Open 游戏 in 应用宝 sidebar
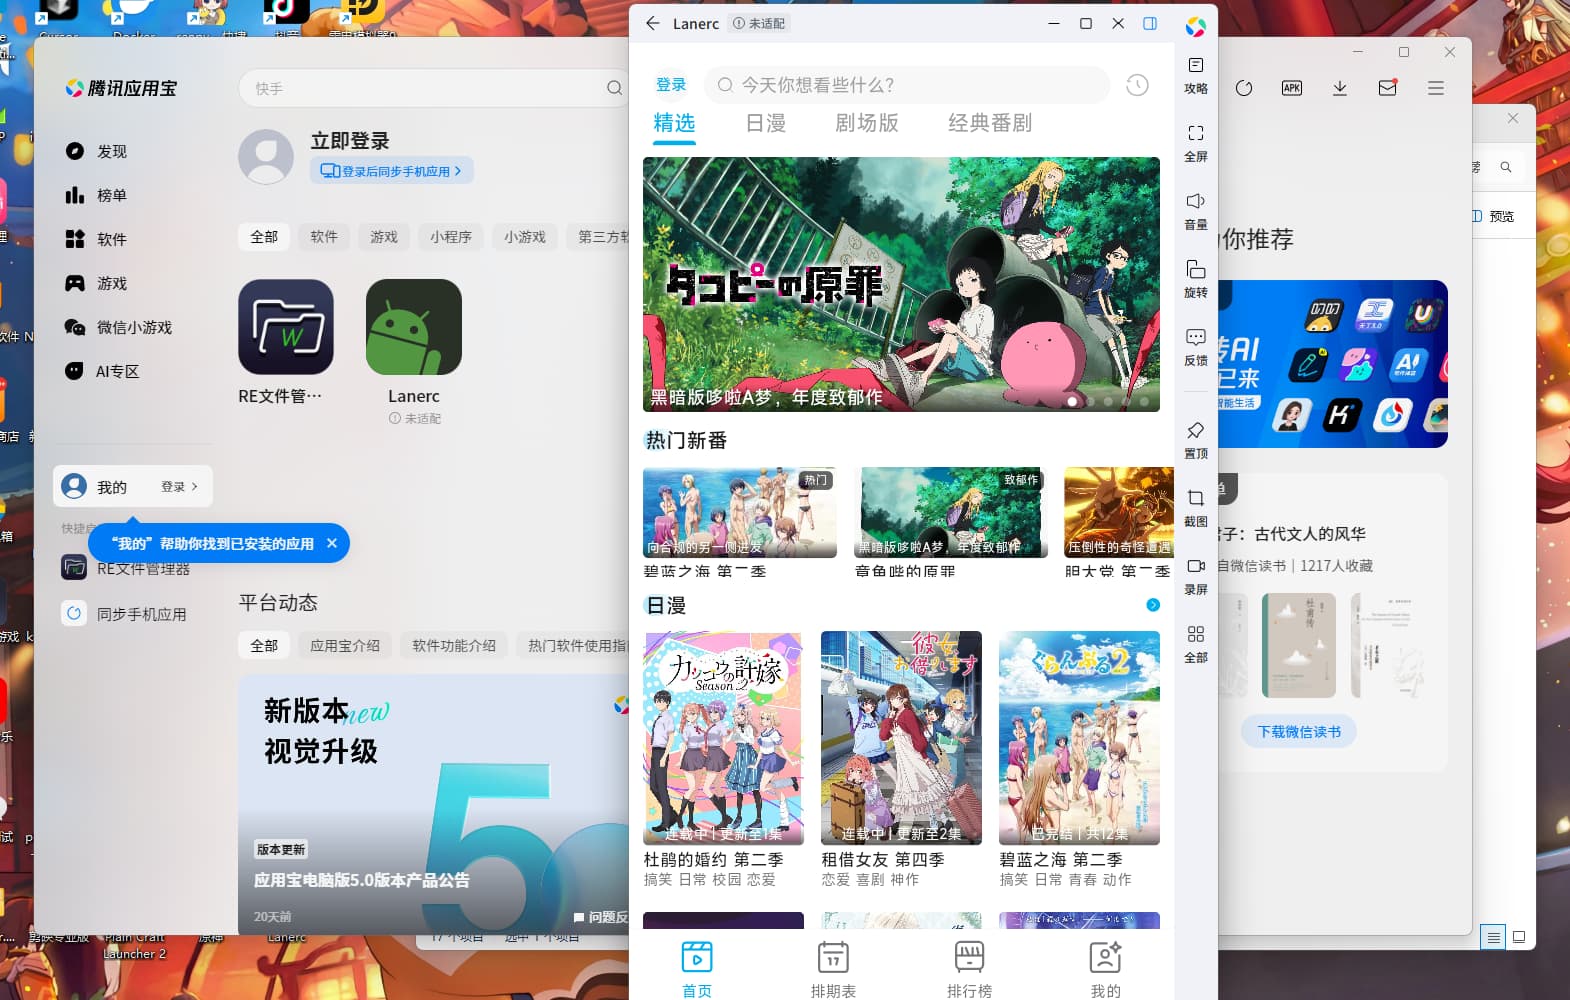Screen dimensions: 1570x1000 (97, 283)
